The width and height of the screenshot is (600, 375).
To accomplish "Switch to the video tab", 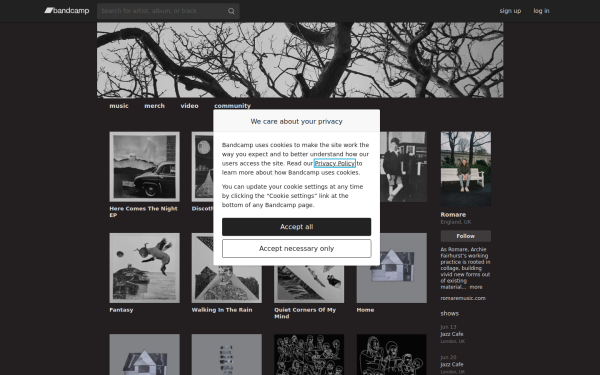I will pos(189,106).
